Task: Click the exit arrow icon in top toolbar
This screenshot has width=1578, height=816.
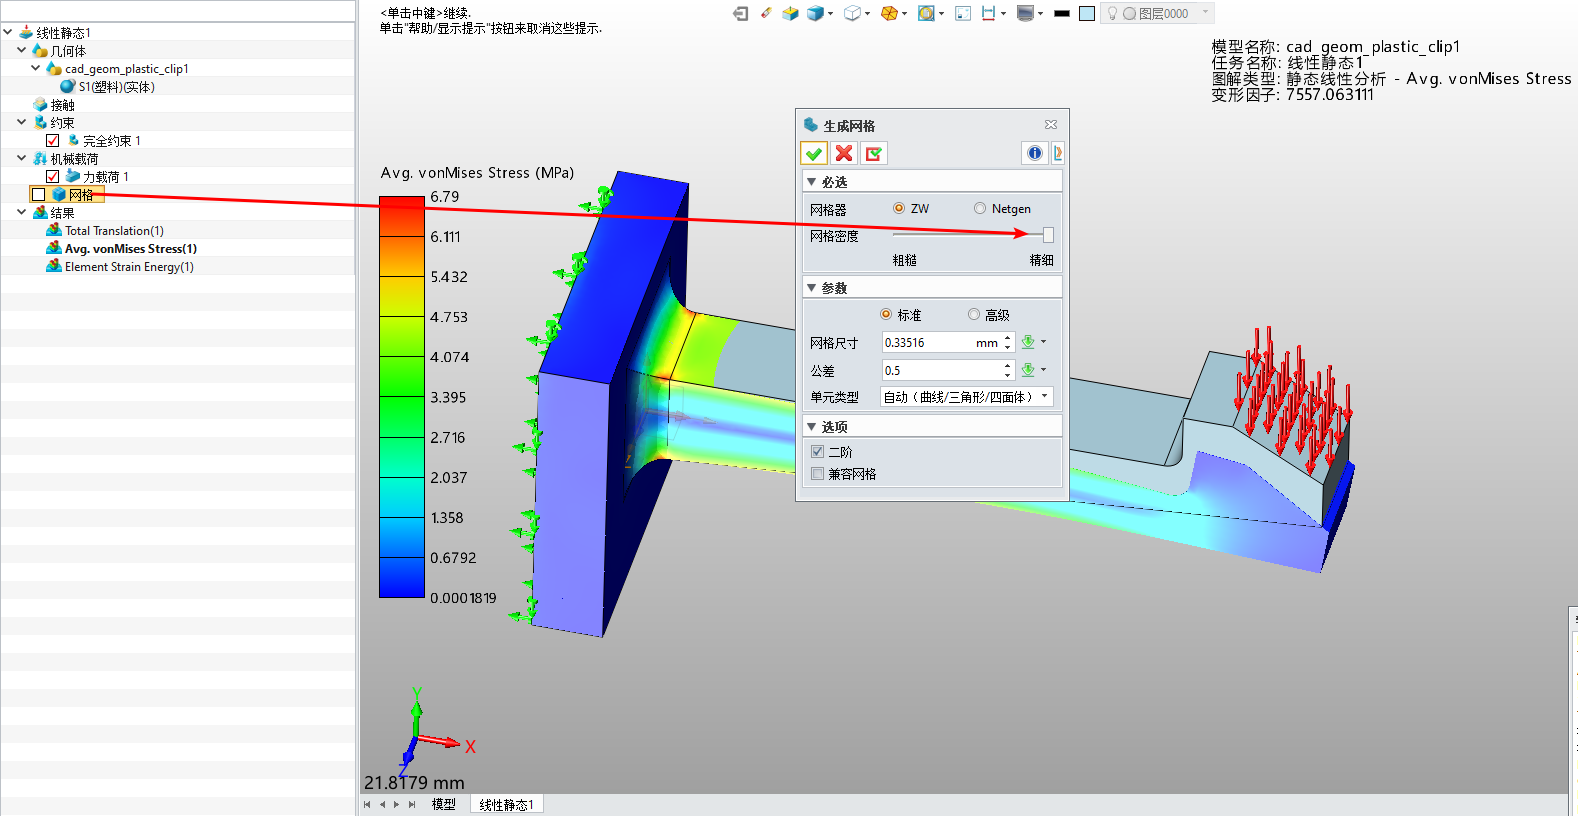Action: point(741,13)
